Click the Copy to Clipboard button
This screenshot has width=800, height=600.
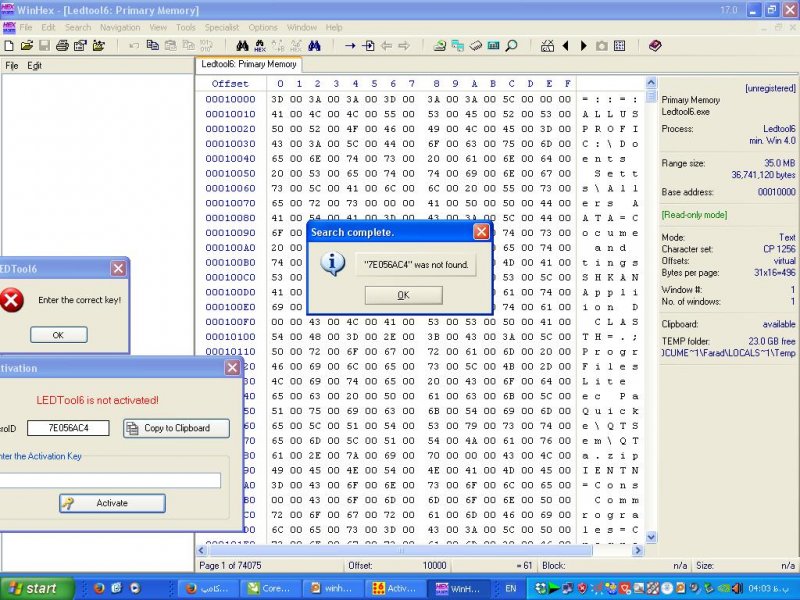(177, 428)
